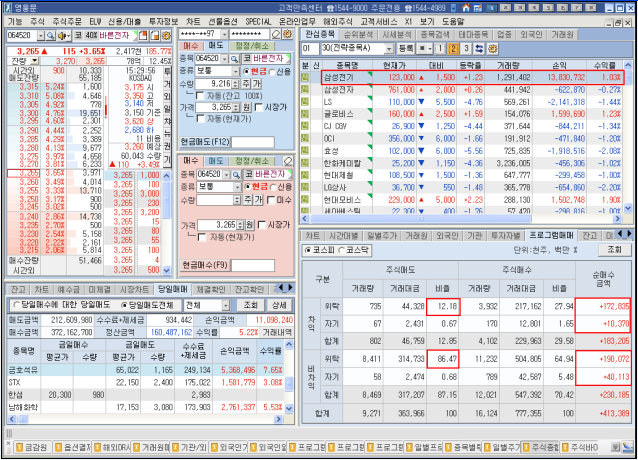Select the 코스피 radio button

(x=308, y=250)
